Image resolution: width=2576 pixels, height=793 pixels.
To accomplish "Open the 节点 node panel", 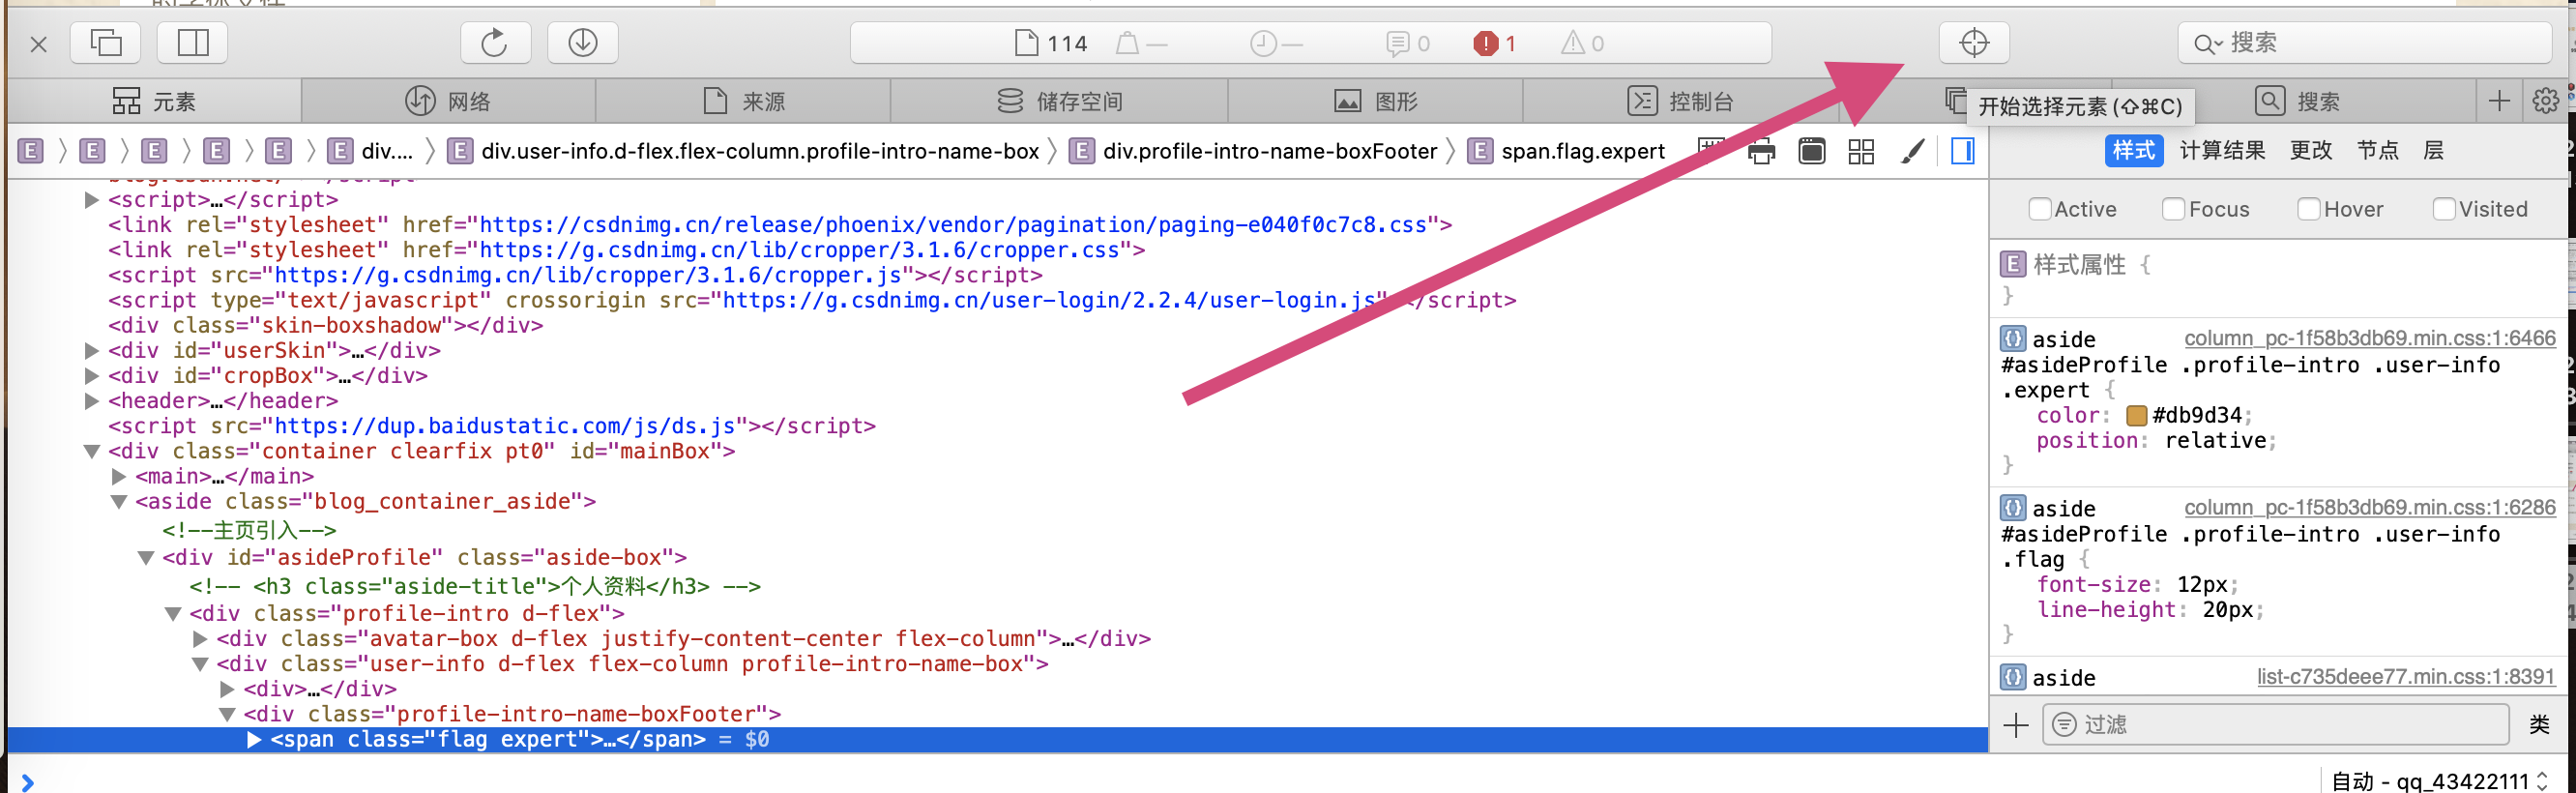I will click(2377, 151).
